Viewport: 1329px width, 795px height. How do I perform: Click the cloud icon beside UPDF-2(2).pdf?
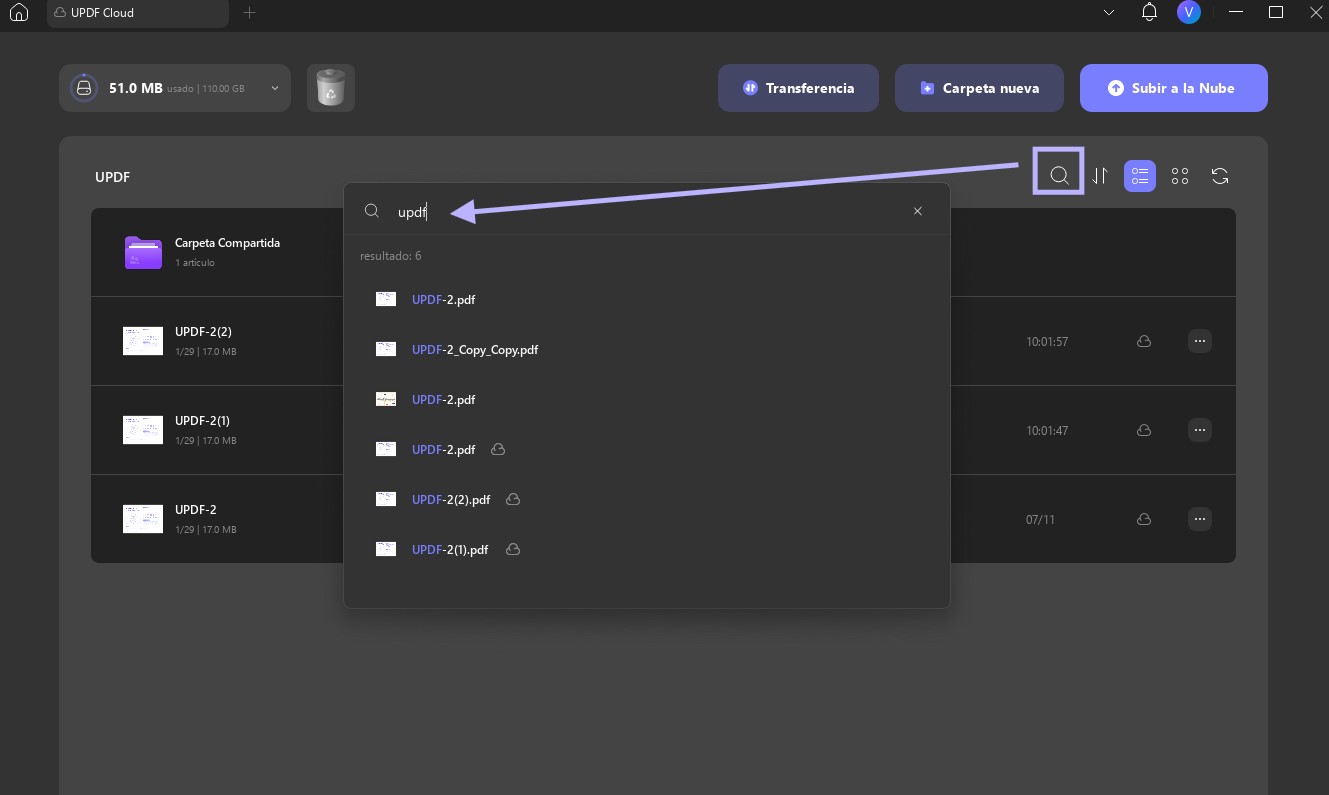click(x=513, y=499)
